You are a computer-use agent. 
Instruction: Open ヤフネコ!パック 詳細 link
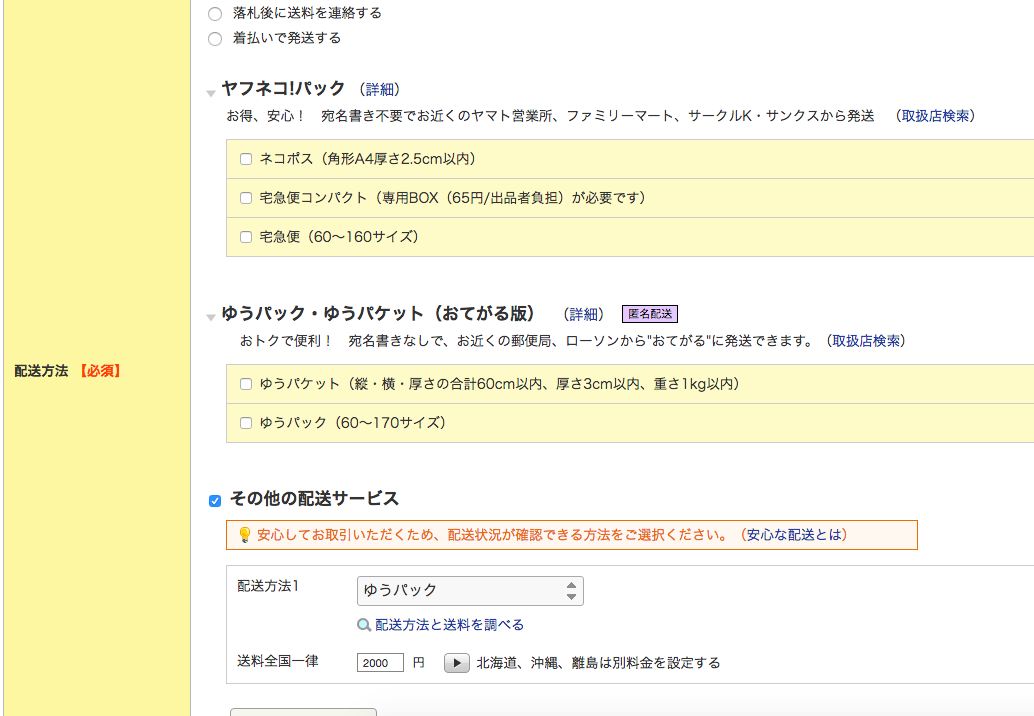380,89
